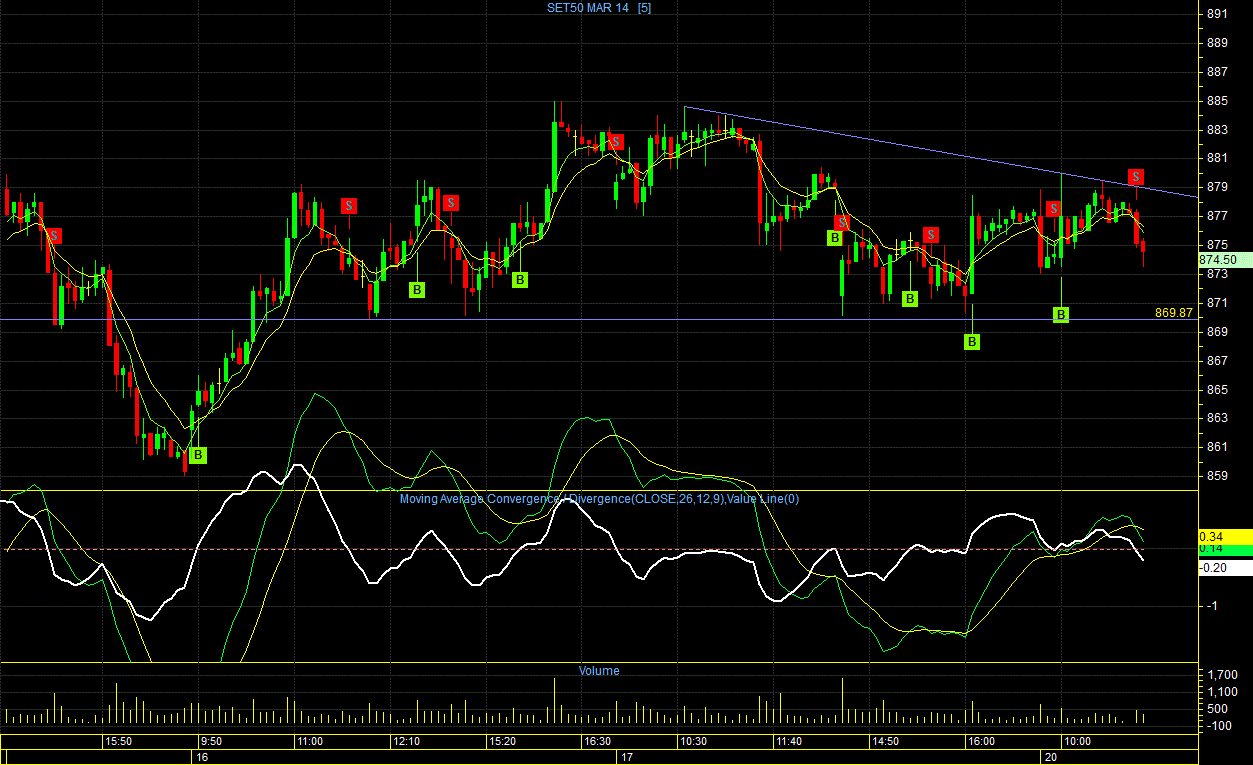Click the 9:50 time axis label
This screenshot has width=1253, height=765.
click(210, 742)
